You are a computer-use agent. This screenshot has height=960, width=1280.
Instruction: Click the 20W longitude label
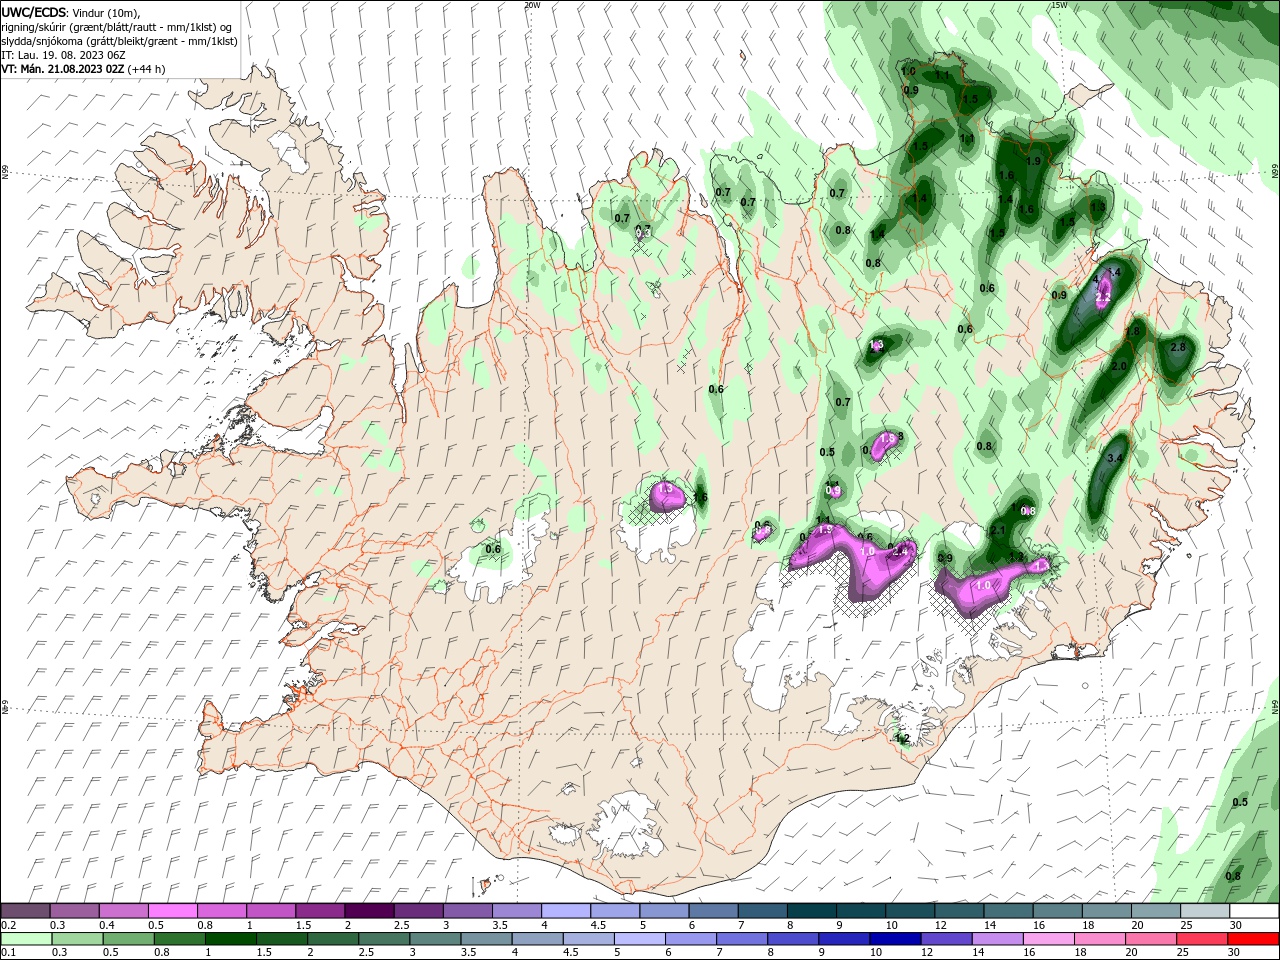tap(533, 5)
